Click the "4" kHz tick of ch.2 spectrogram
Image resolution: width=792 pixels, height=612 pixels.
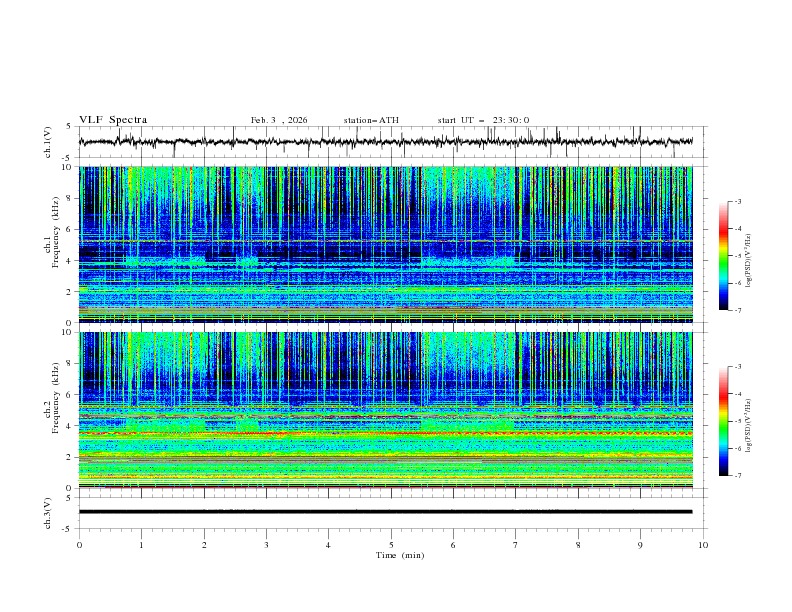click(70, 426)
